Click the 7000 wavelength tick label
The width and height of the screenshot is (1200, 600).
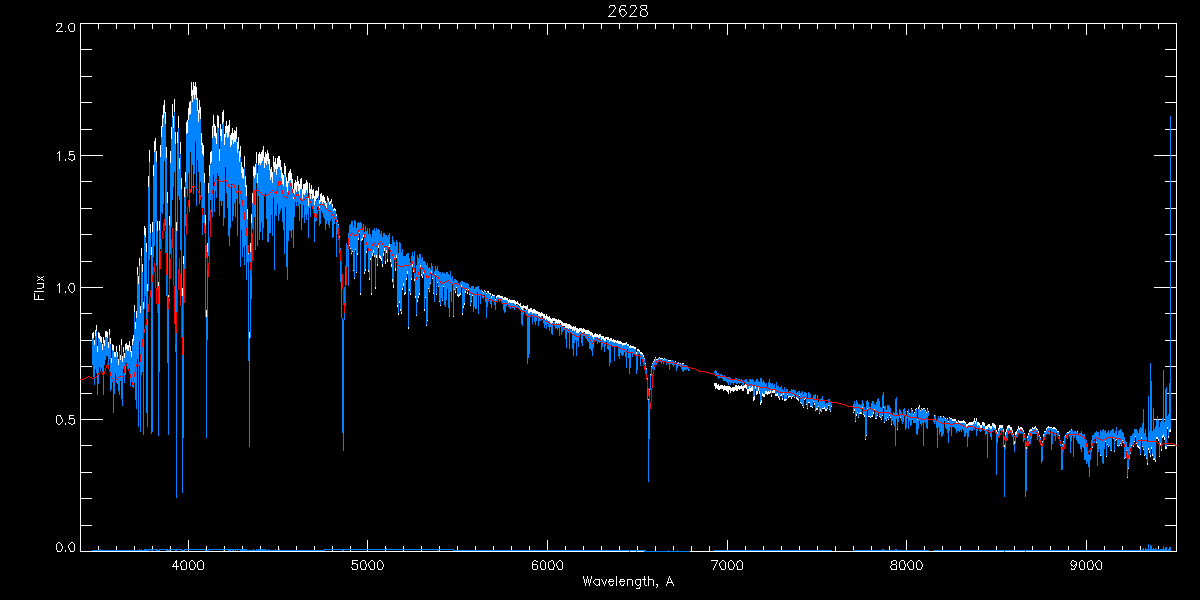click(727, 563)
